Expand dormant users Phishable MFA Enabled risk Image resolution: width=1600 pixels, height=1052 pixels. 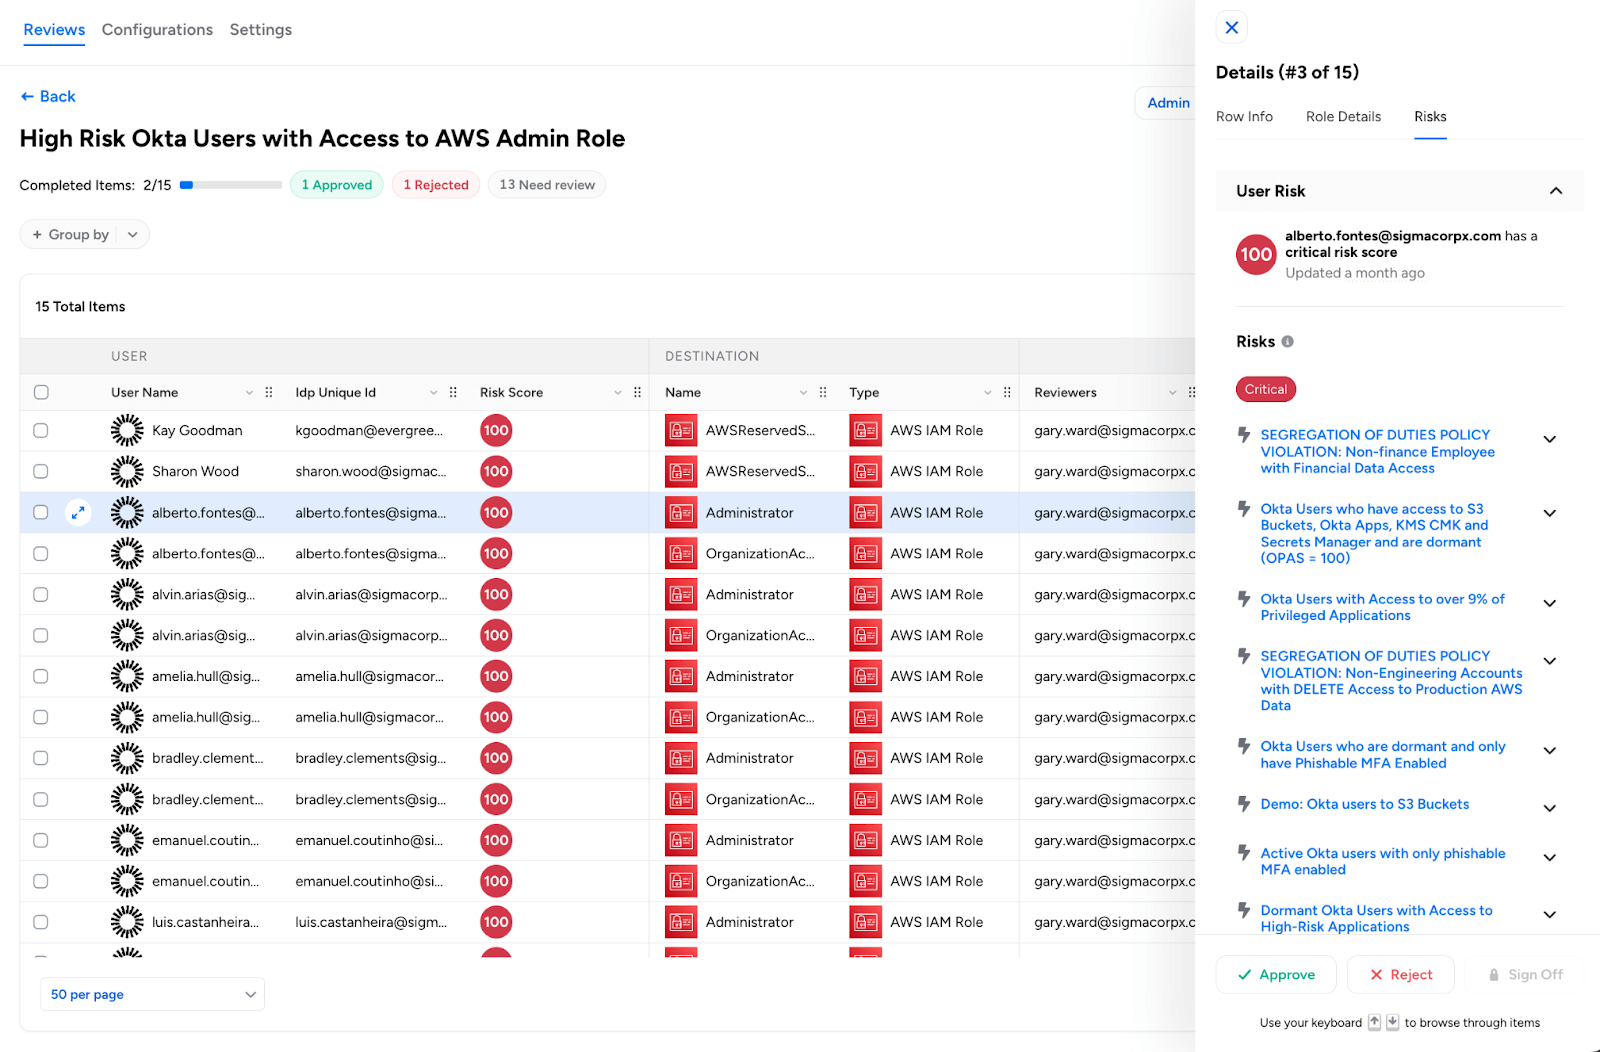1550,751
